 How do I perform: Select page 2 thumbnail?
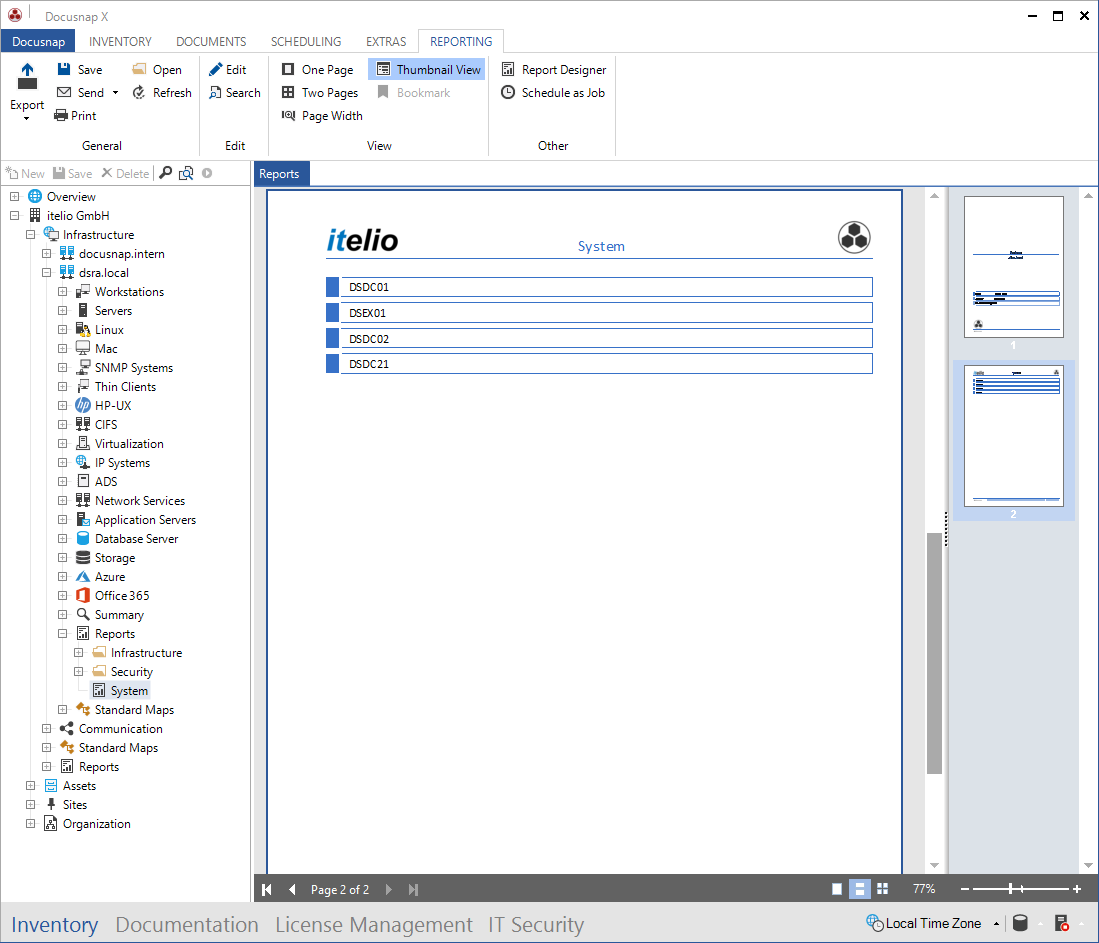1013,435
